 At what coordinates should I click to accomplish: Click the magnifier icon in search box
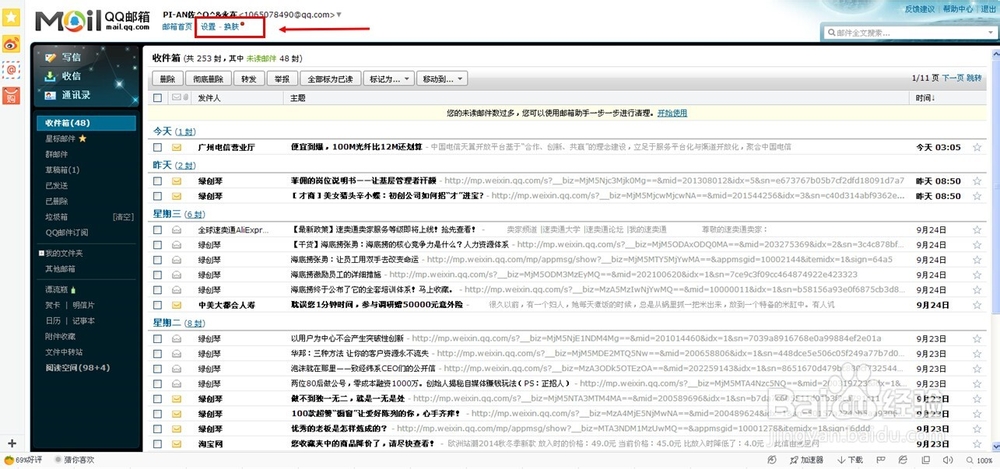[x=831, y=33]
